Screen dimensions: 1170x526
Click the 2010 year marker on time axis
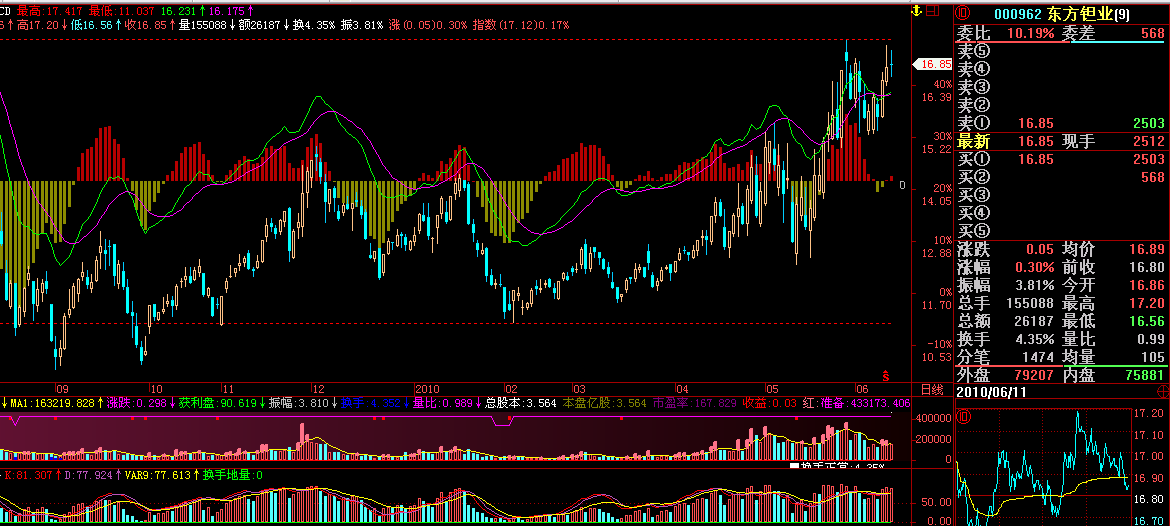coord(428,389)
